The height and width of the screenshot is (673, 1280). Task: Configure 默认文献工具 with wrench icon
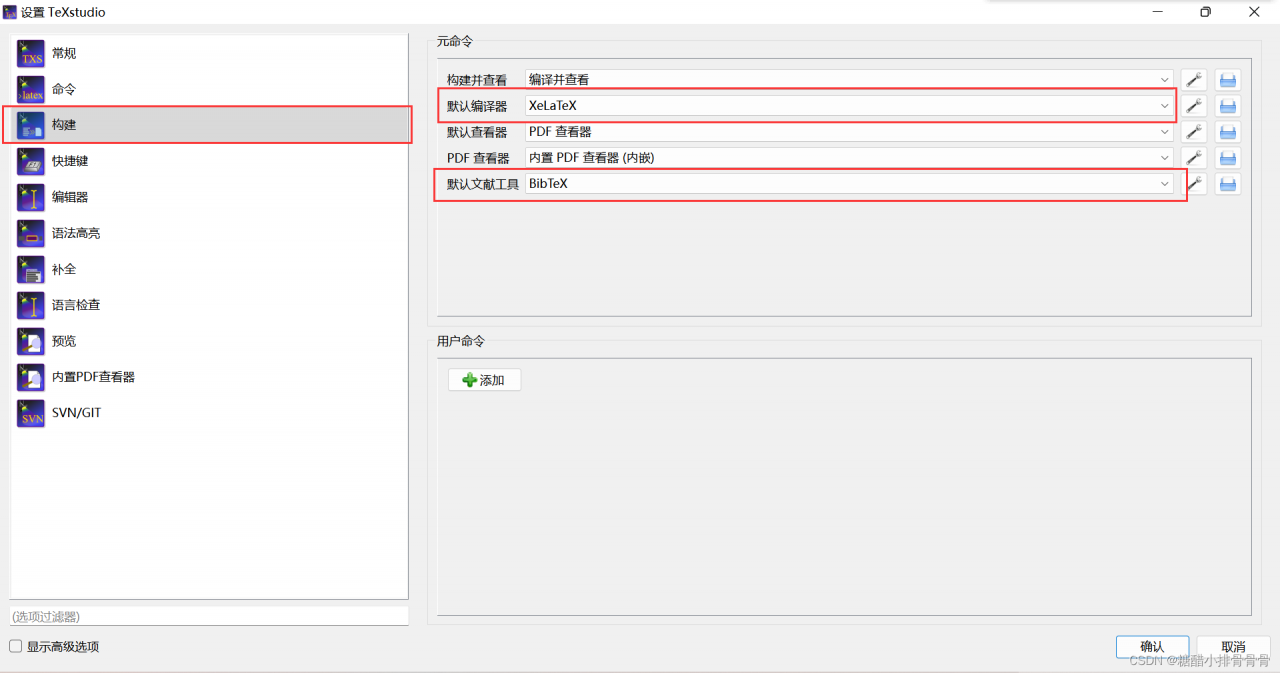tap(1196, 184)
